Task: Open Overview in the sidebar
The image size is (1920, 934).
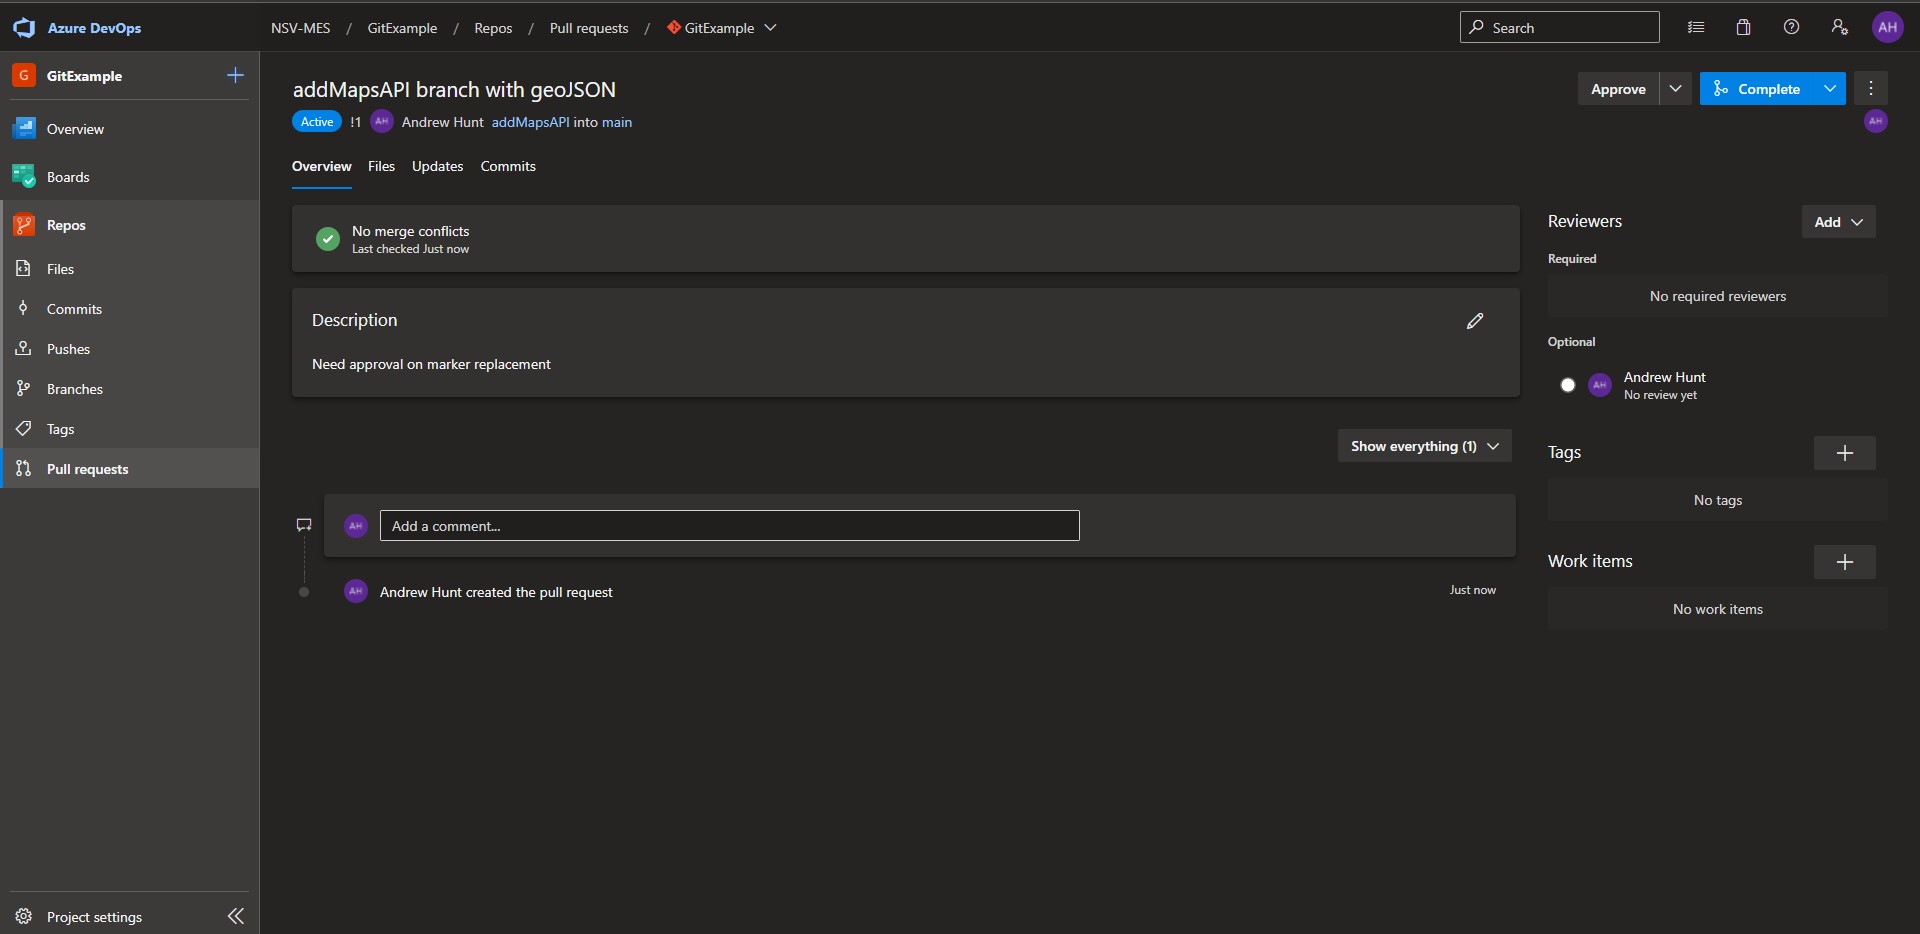Action: 130,129
